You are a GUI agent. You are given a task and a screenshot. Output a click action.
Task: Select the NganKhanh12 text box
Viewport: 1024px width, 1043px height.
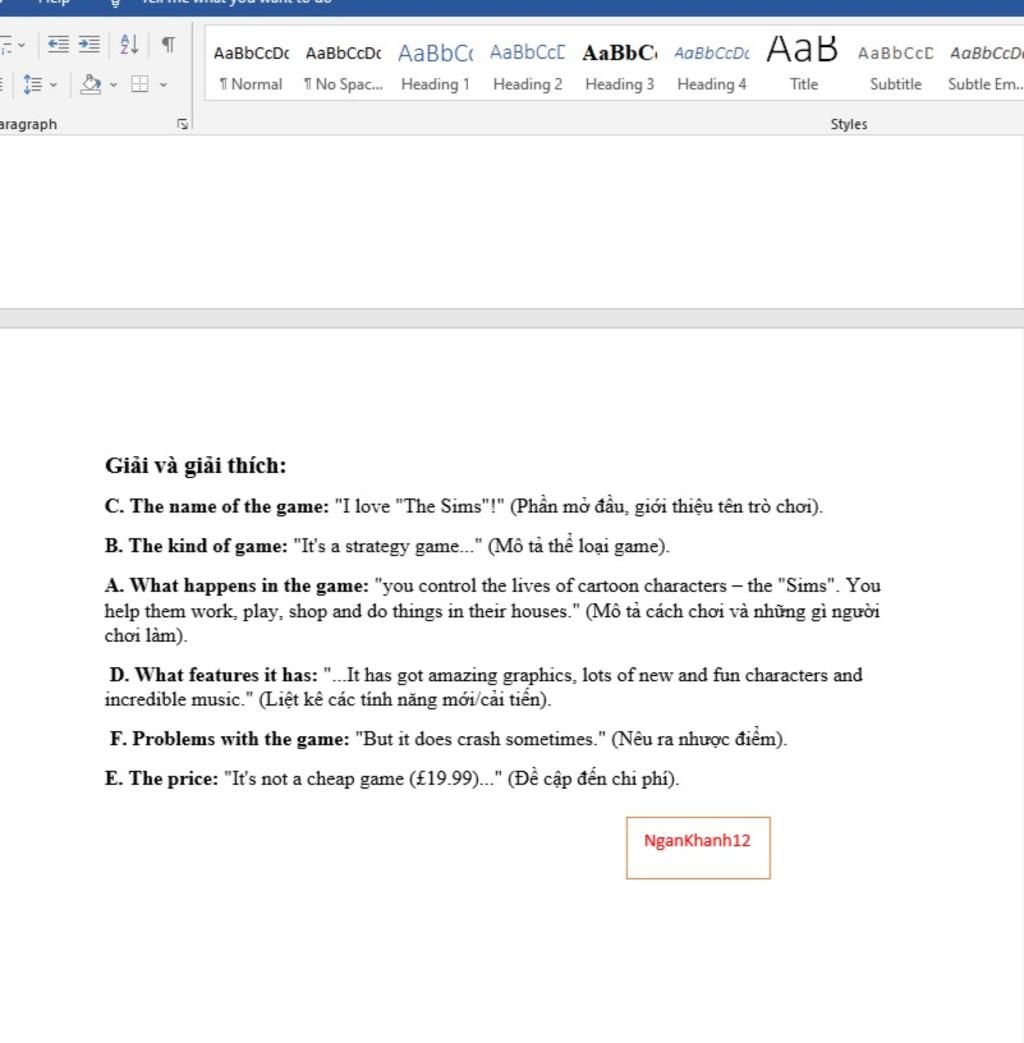(x=698, y=848)
